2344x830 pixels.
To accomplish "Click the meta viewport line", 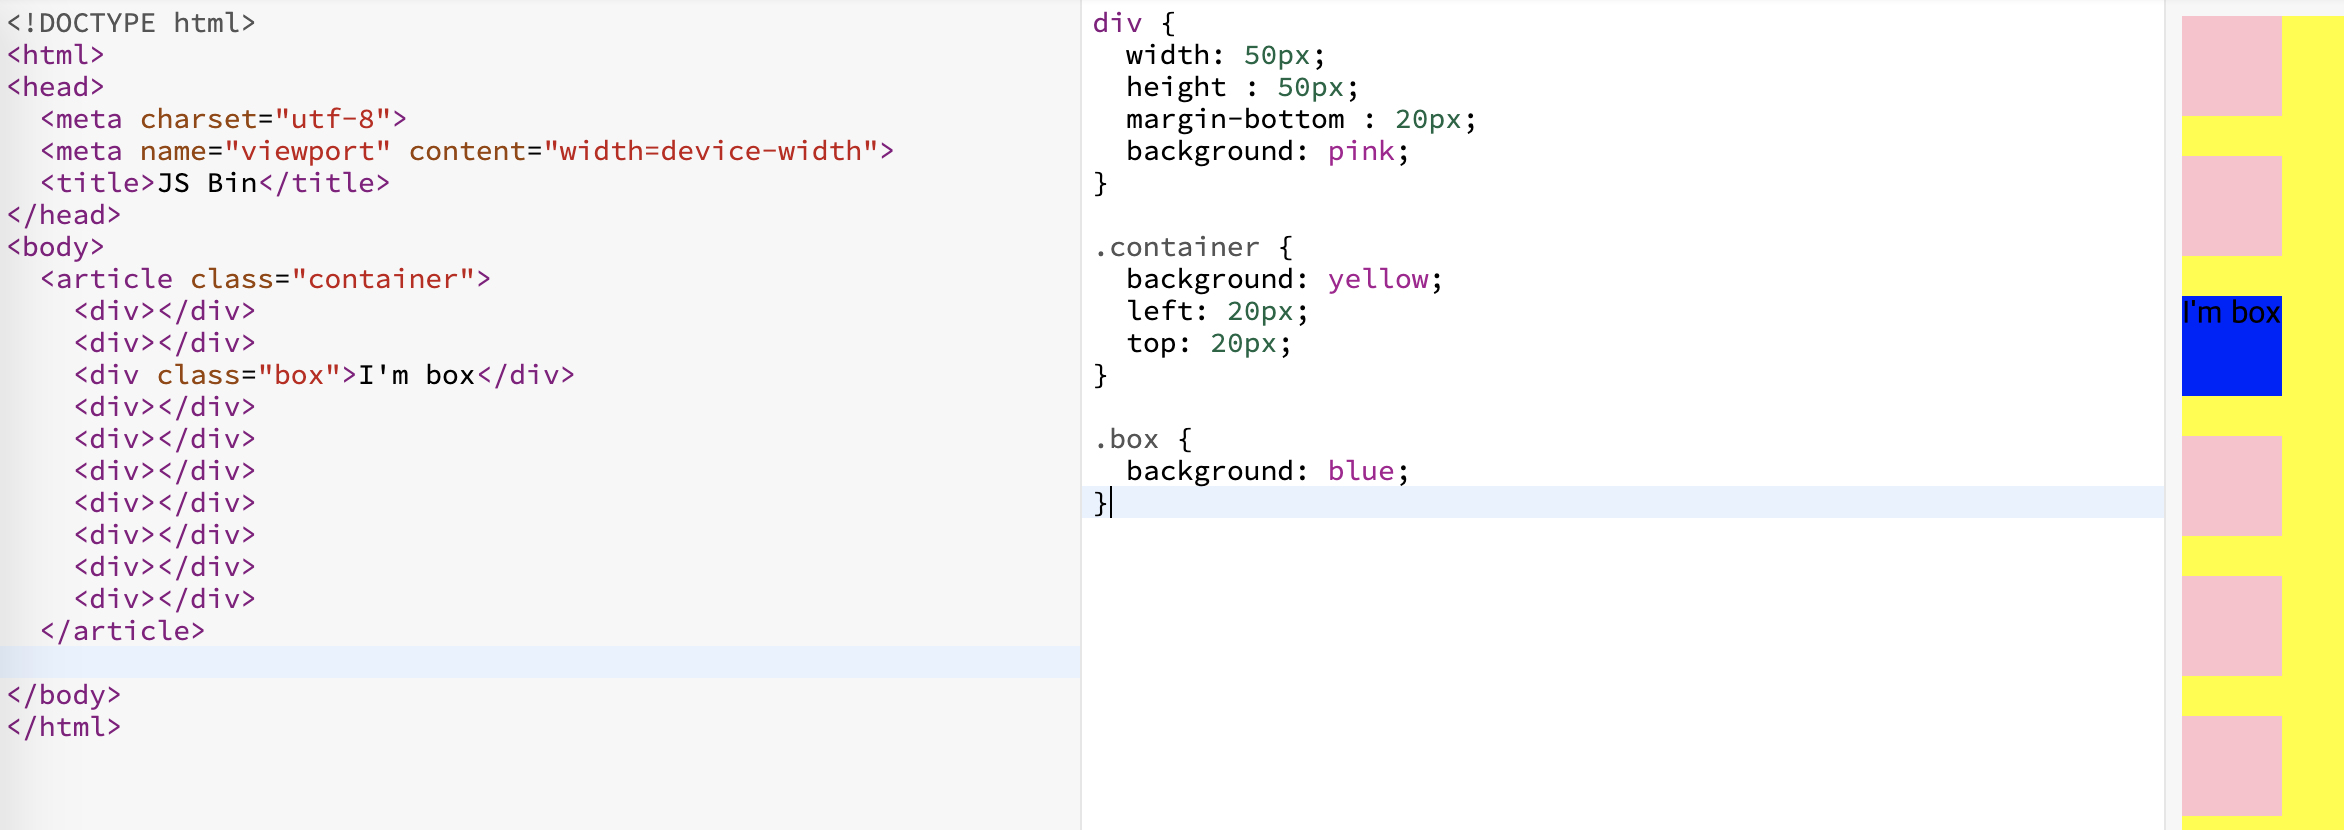I will click(467, 151).
